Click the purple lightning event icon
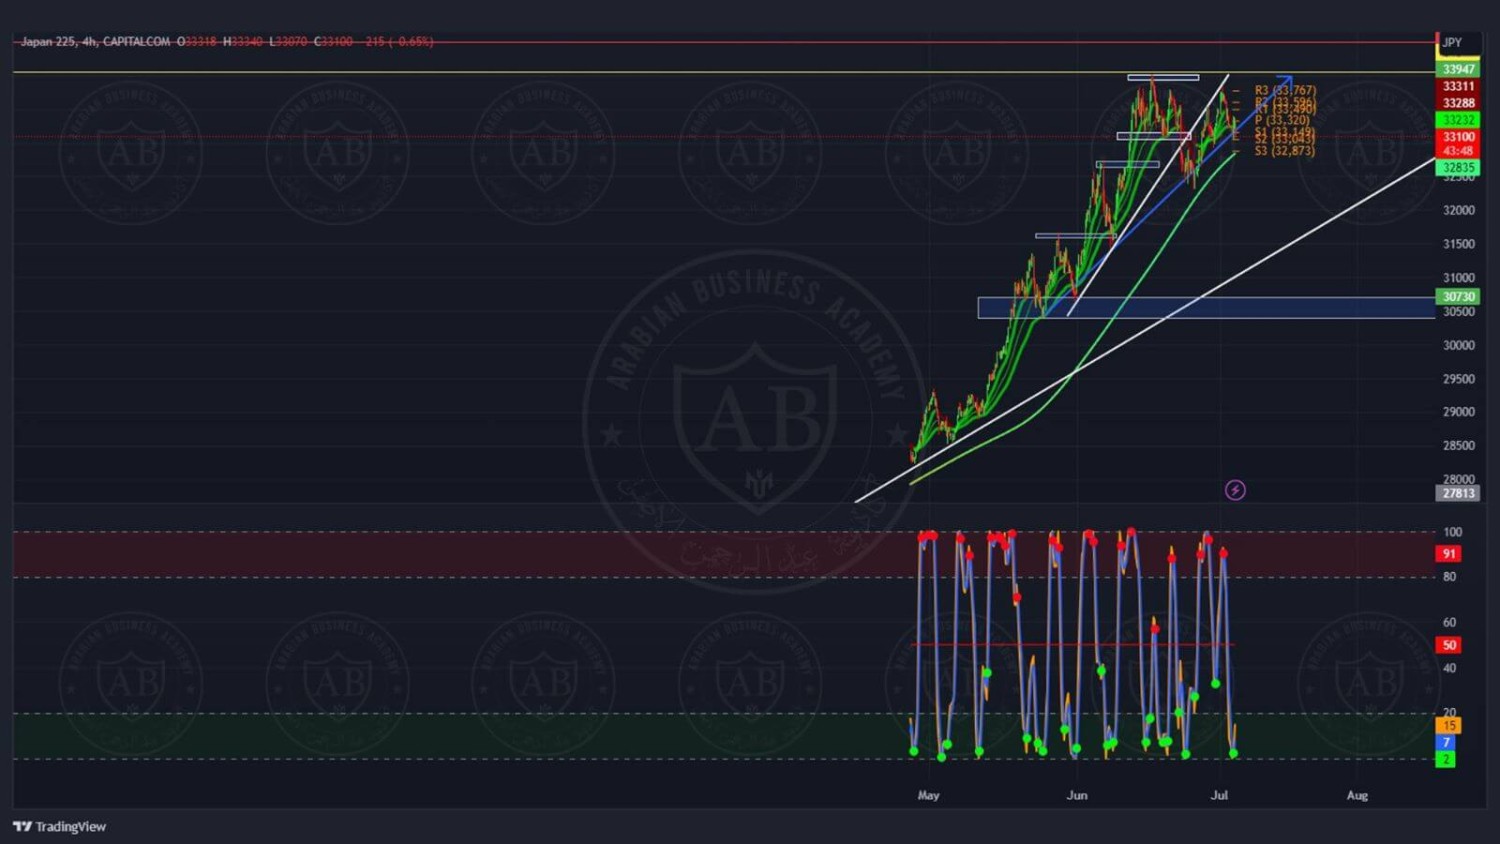This screenshot has width=1500, height=844. [1235, 490]
